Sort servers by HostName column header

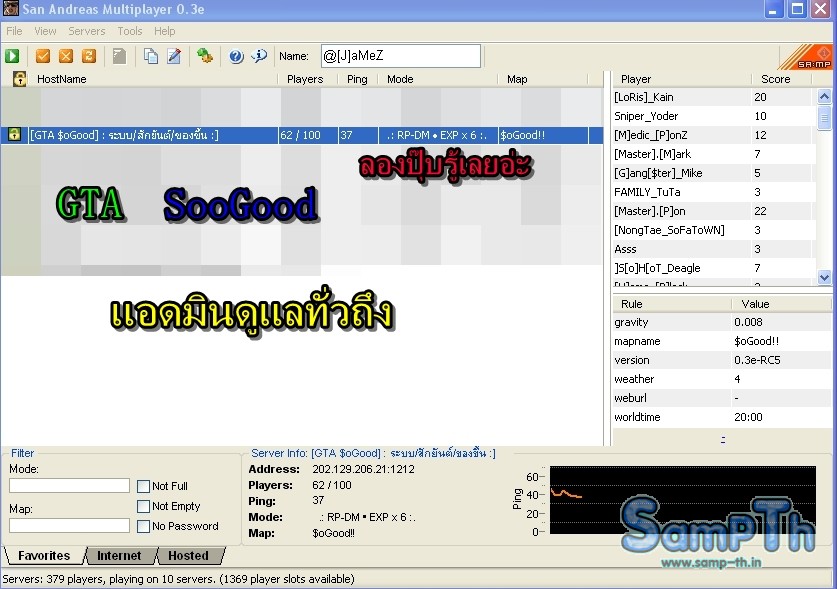(x=154, y=79)
